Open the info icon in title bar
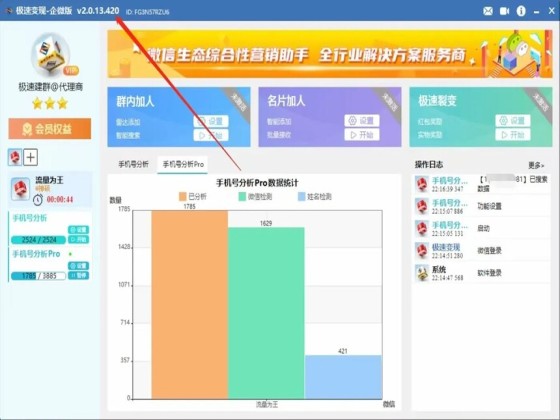The height and width of the screenshot is (420, 560). click(x=521, y=11)
